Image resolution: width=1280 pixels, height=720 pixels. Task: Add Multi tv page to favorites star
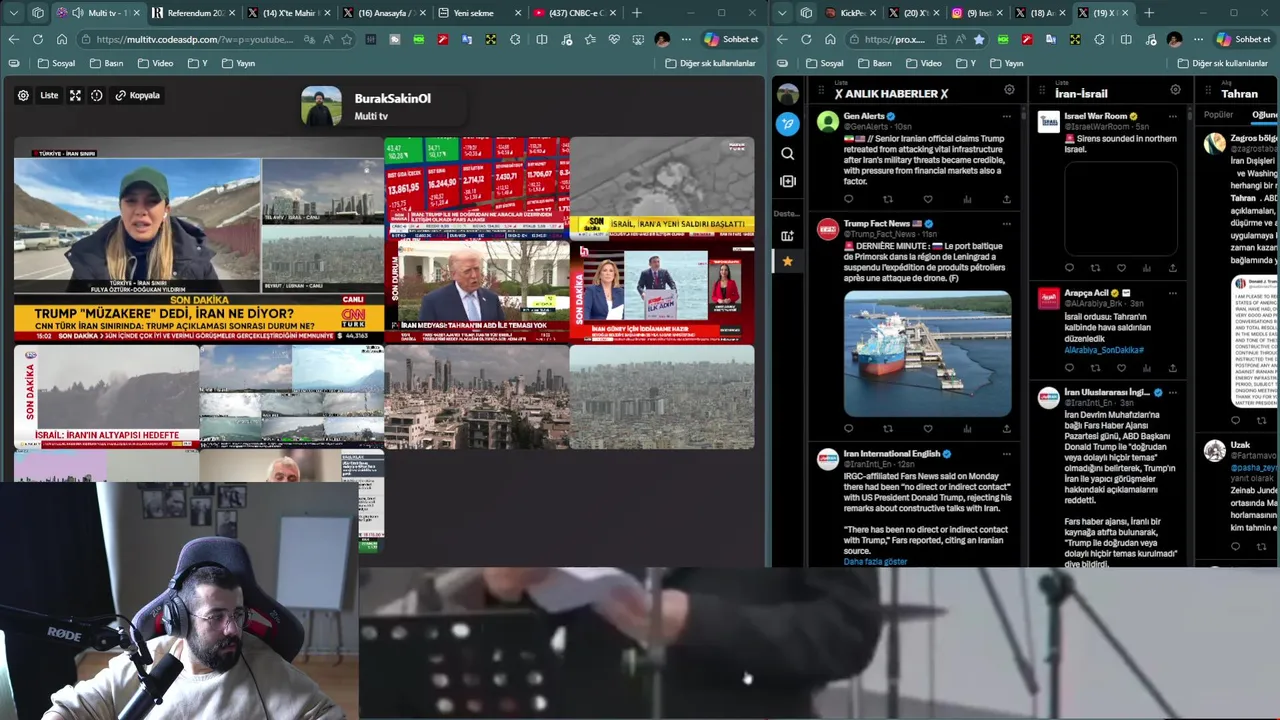(347, 39)
